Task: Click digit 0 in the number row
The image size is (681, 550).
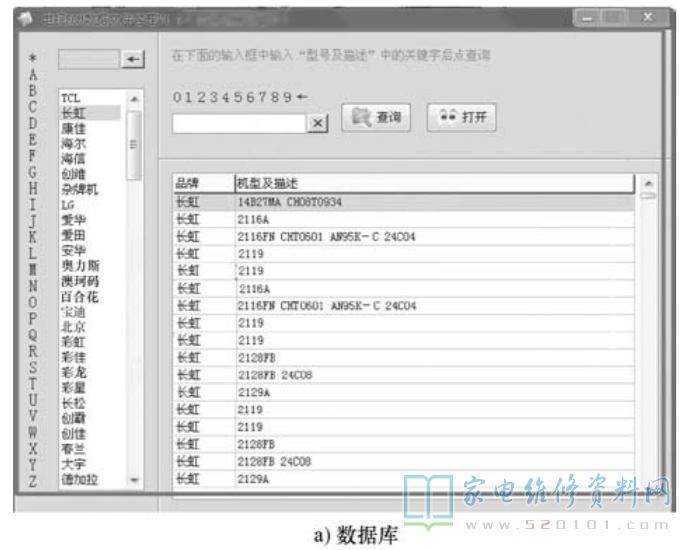Action: click(x=177, y=97)
